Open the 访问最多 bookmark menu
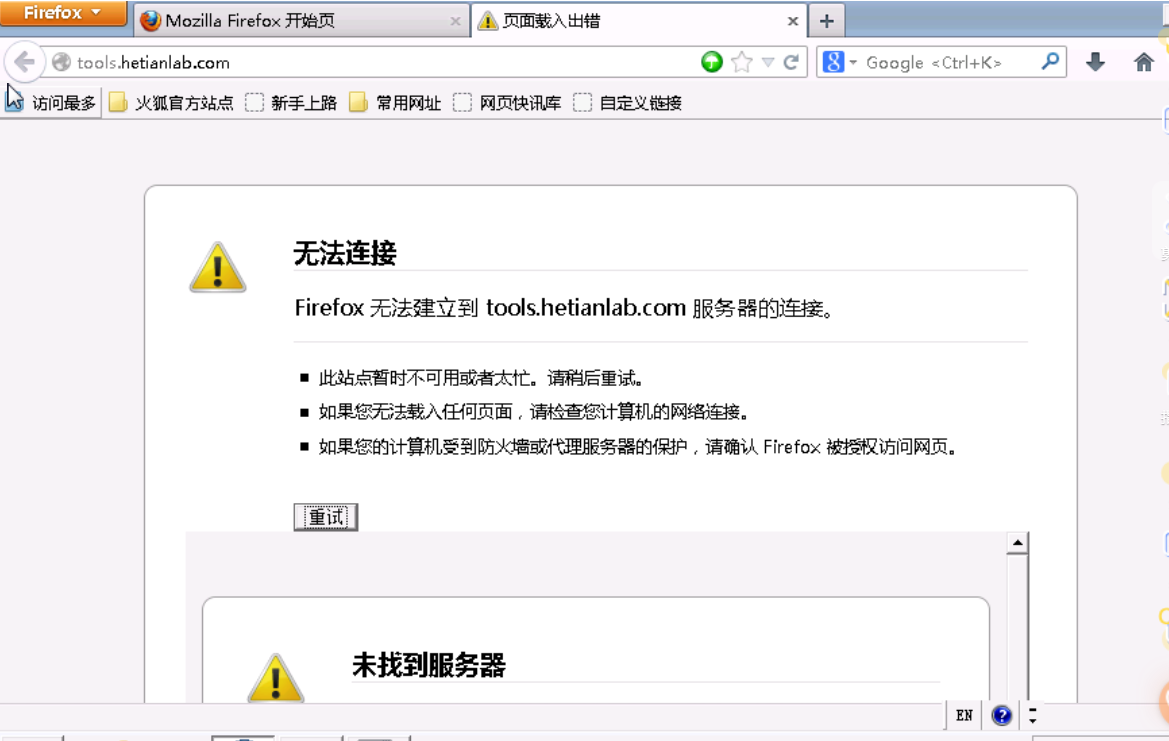 click(x=51, y=103)
